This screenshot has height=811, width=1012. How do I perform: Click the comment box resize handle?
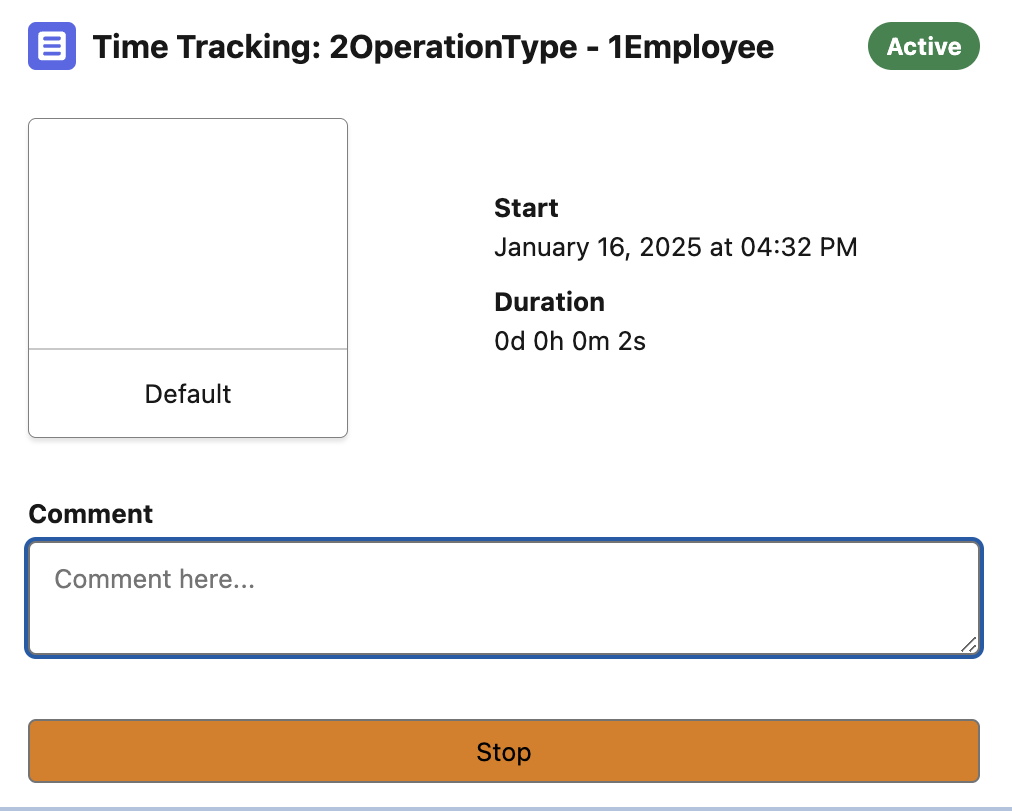point(968,645)
